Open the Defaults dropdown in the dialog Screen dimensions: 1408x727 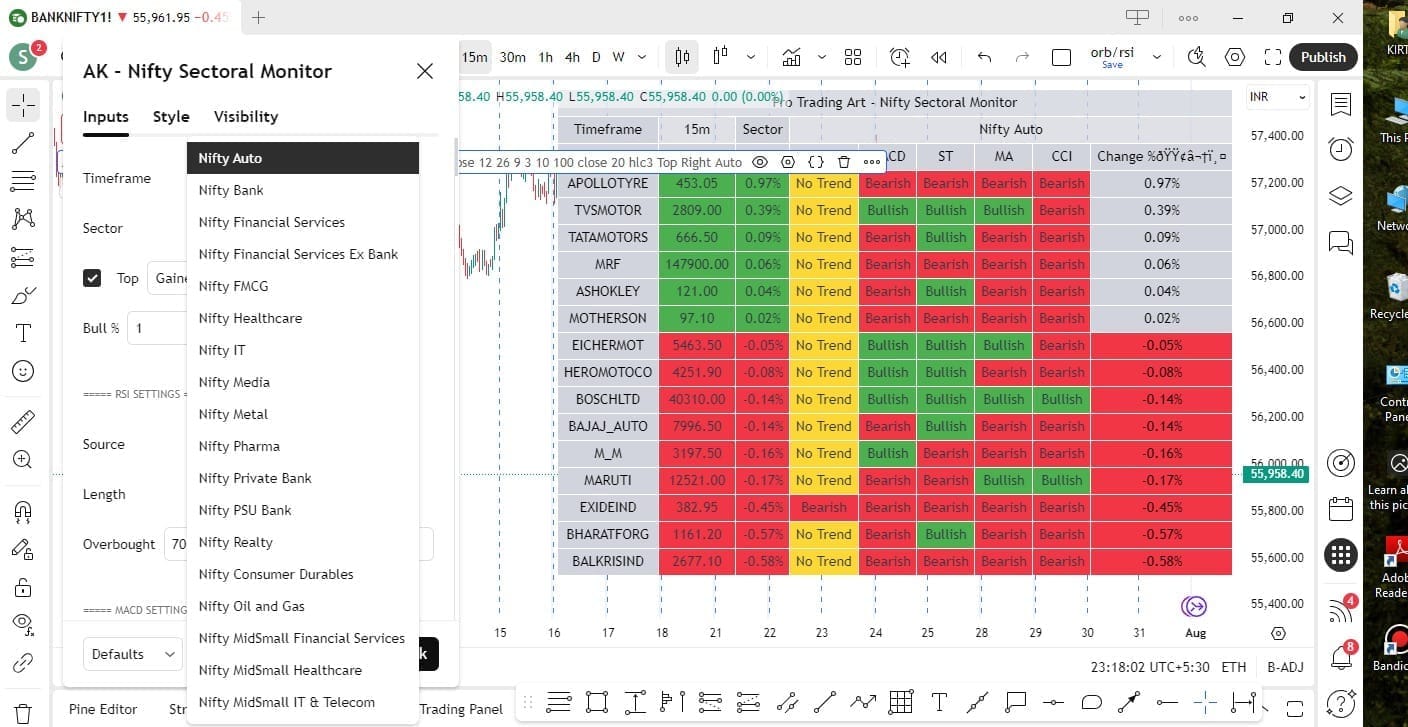[133, 654]
